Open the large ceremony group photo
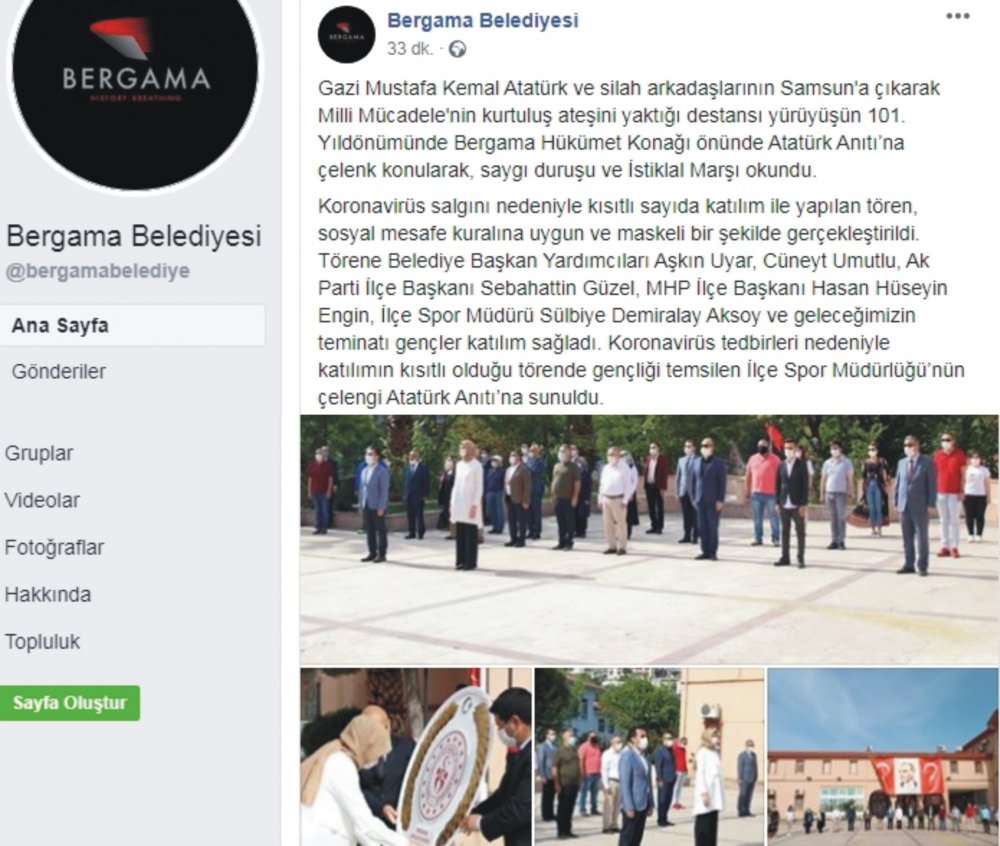 point(649,540)
